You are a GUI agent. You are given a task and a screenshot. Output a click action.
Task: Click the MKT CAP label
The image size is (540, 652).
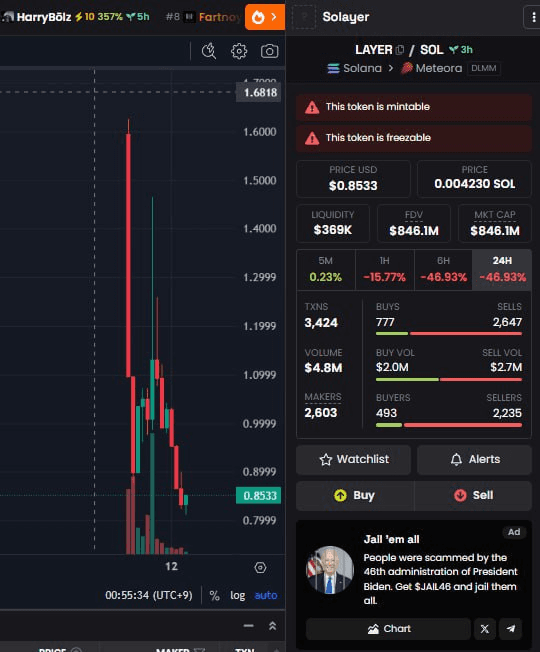click(x=495, y=215)
